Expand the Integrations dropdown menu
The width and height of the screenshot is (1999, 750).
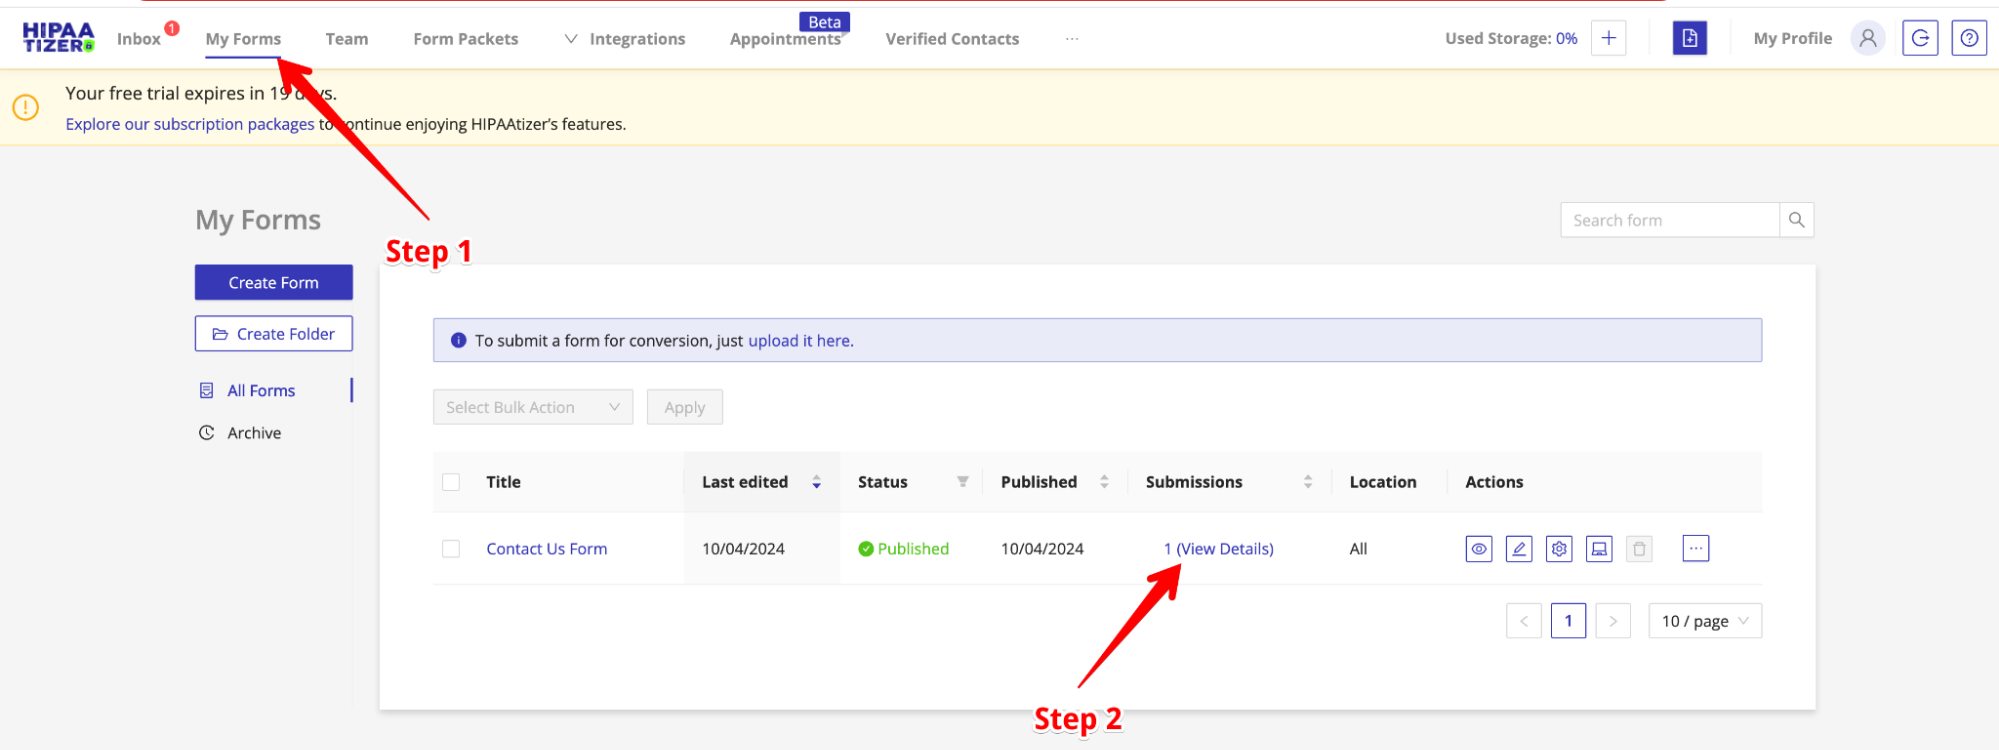[x=626, y=39]
